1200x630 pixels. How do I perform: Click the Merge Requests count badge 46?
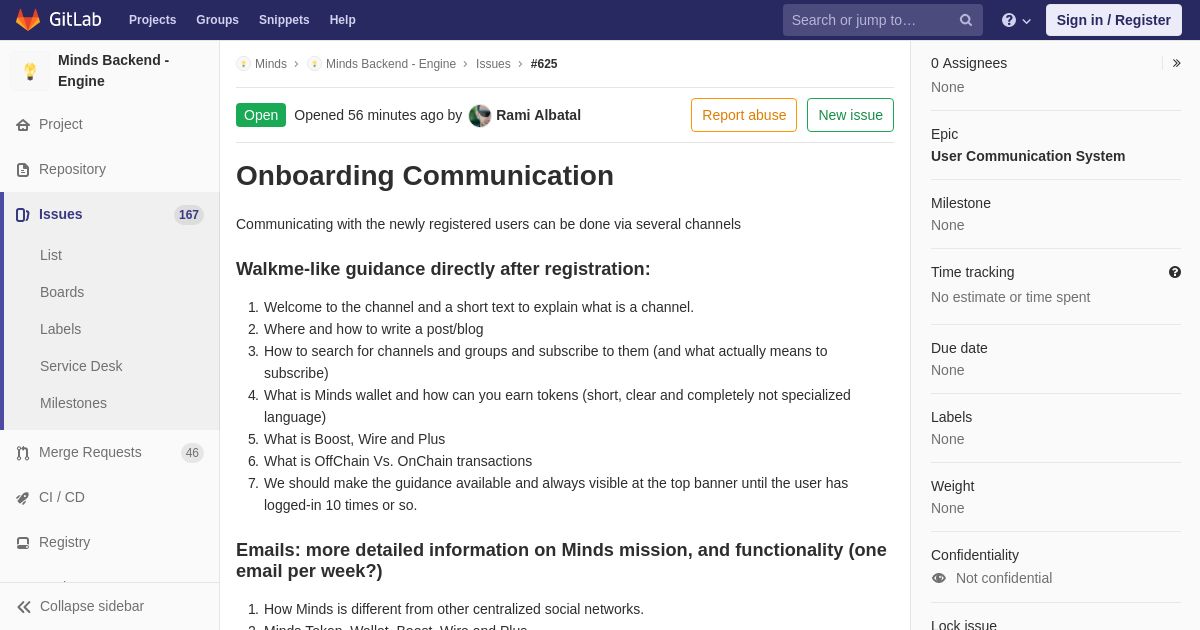pyautogui.click(x=192, y=453)
